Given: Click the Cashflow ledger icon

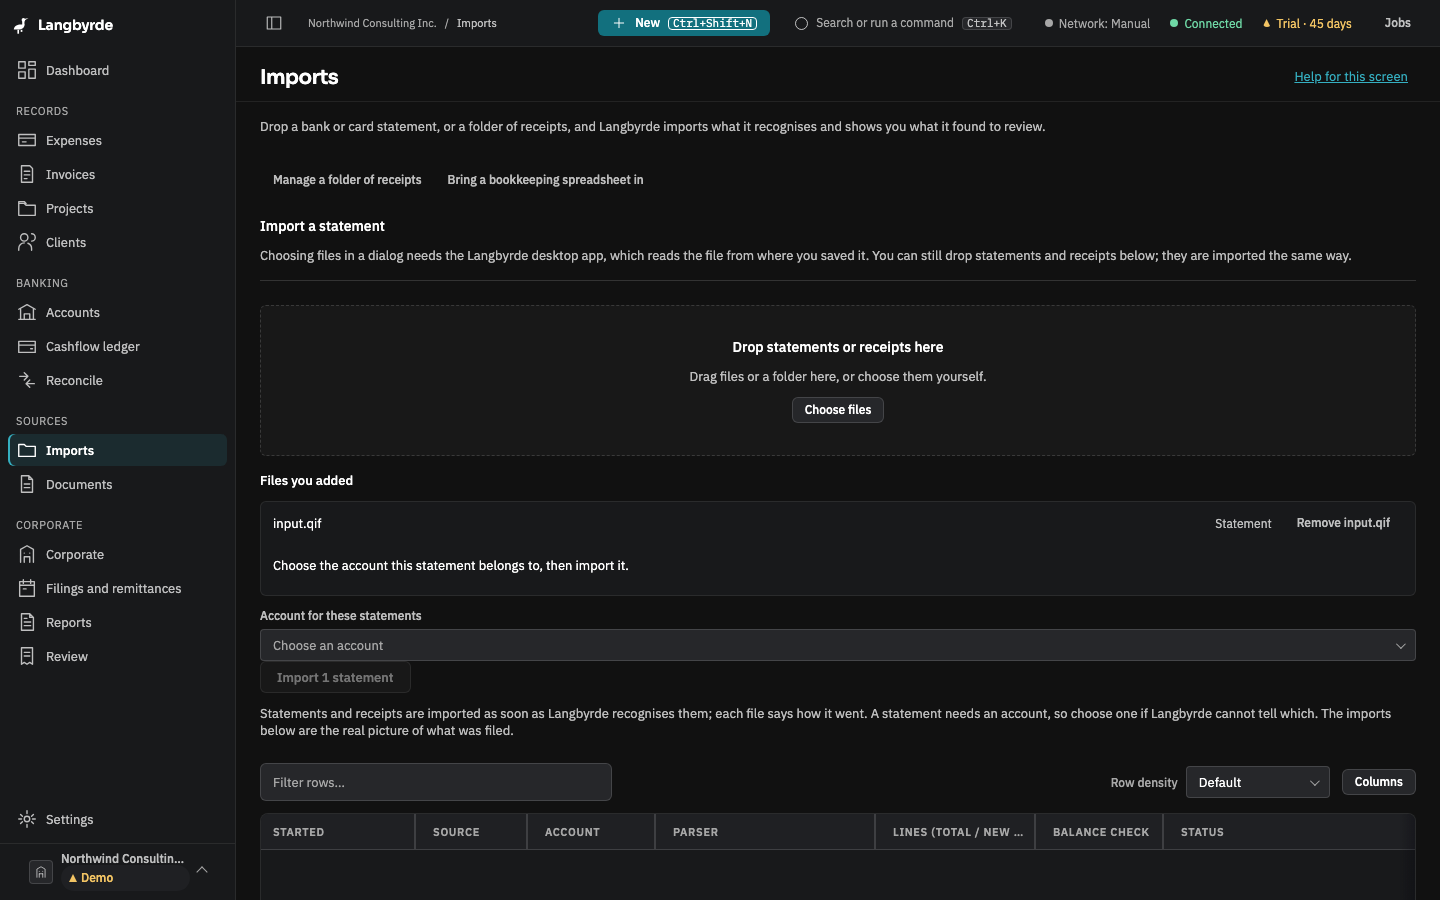Looking at the screenshot, I should pos(27,346).
